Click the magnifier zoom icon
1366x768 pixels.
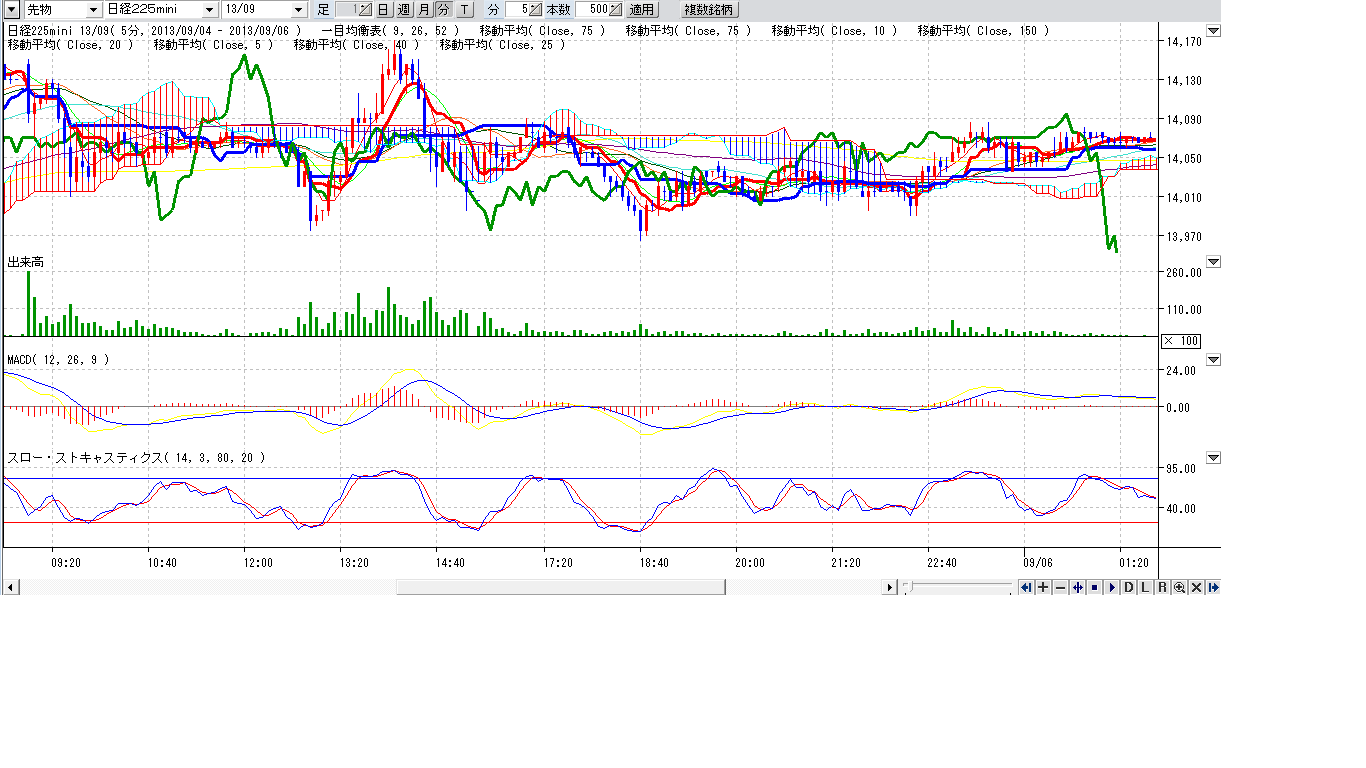(x=1179, y=587)
